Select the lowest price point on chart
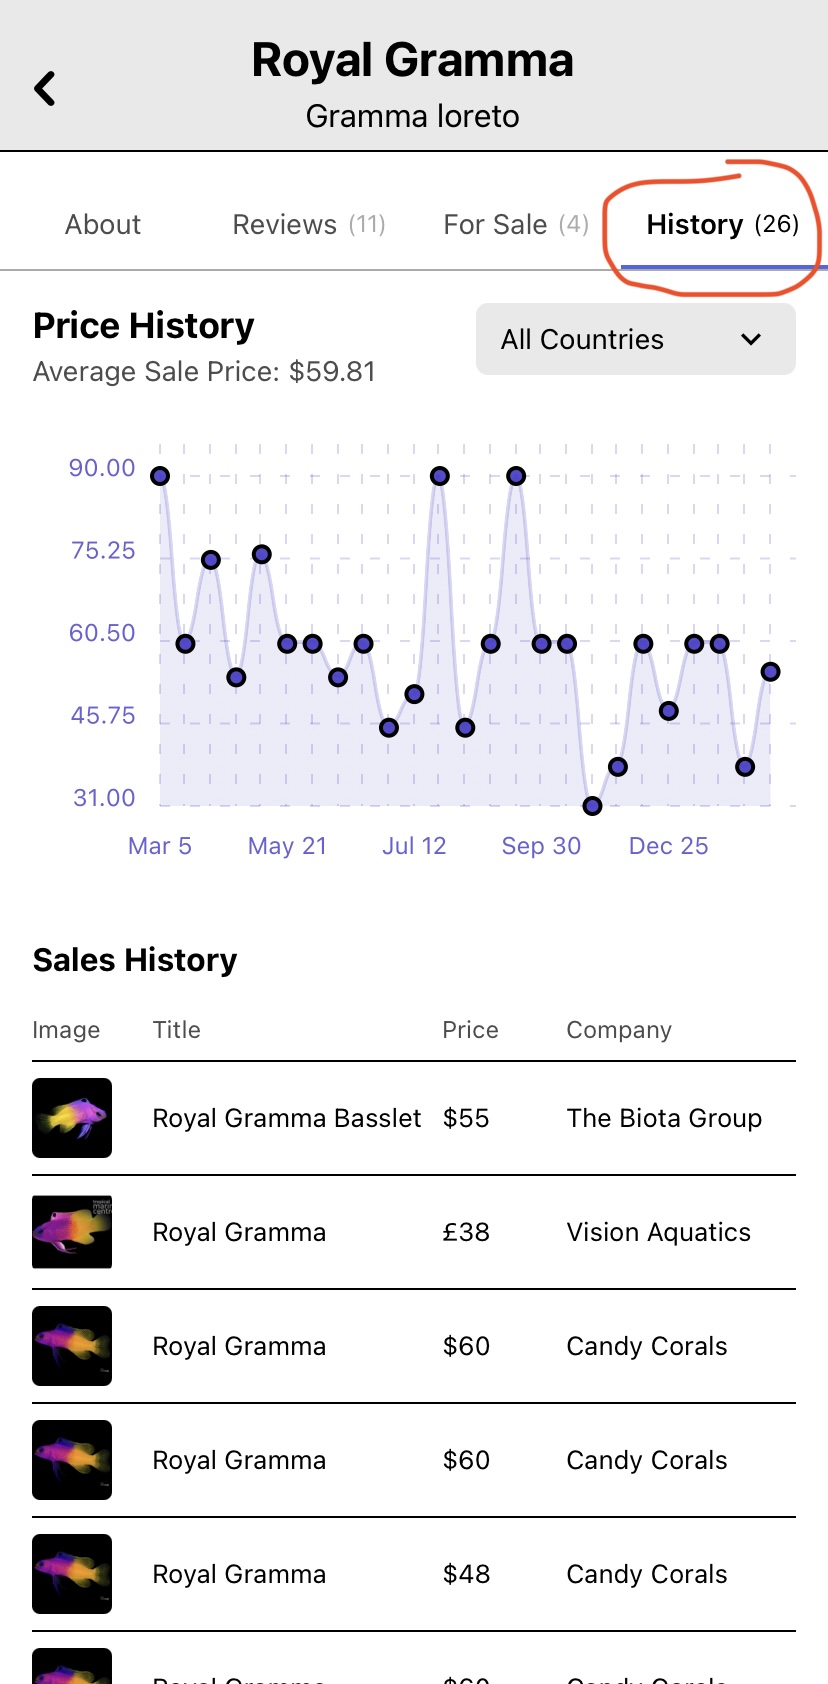Screen dimensions: 828x1684 coord(592,806)
